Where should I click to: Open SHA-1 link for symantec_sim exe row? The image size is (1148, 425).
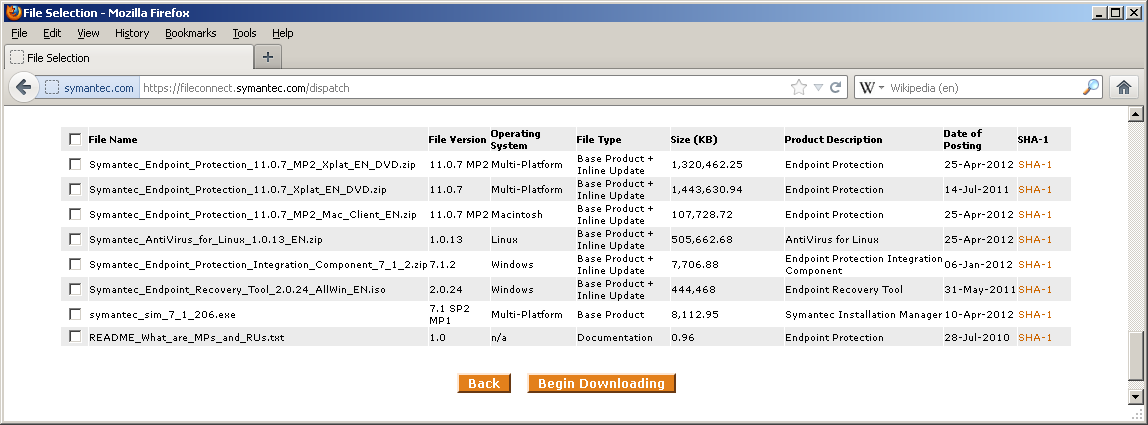click(1035, 314)
